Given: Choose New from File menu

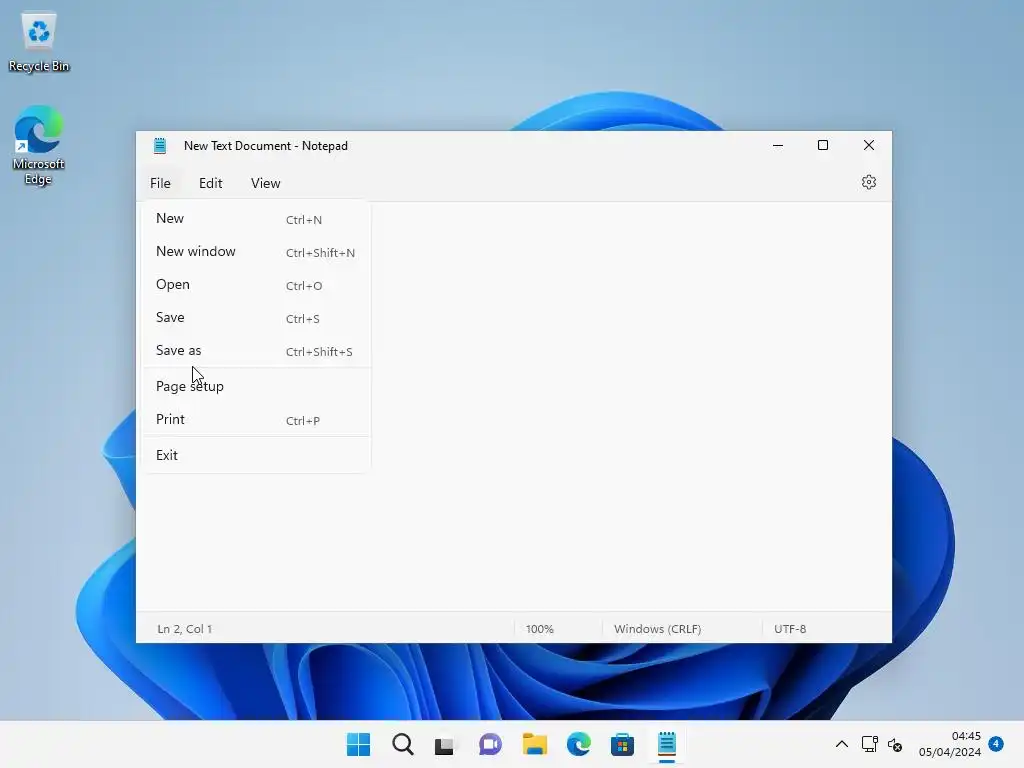Looking at the screenshot, I should pyautogui.click(x=256, y=219).
